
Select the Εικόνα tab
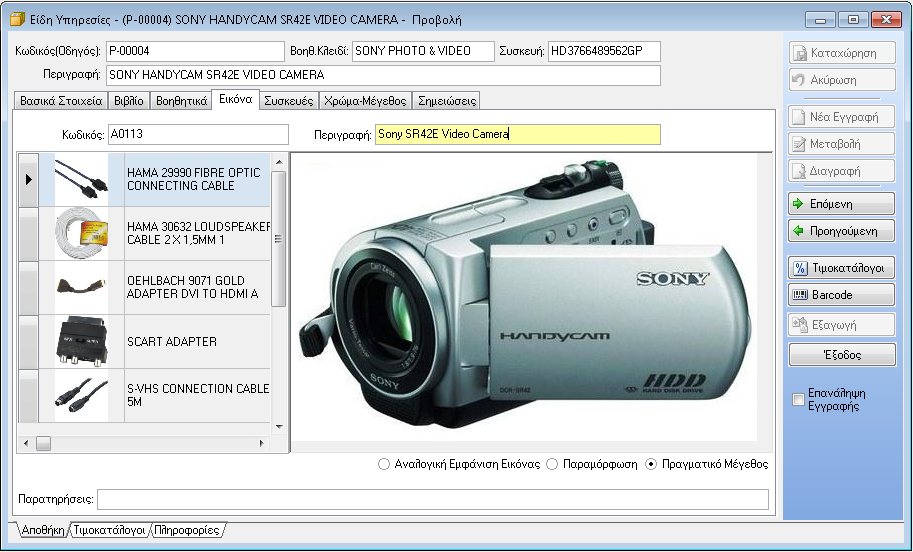(x=235, y=100)
